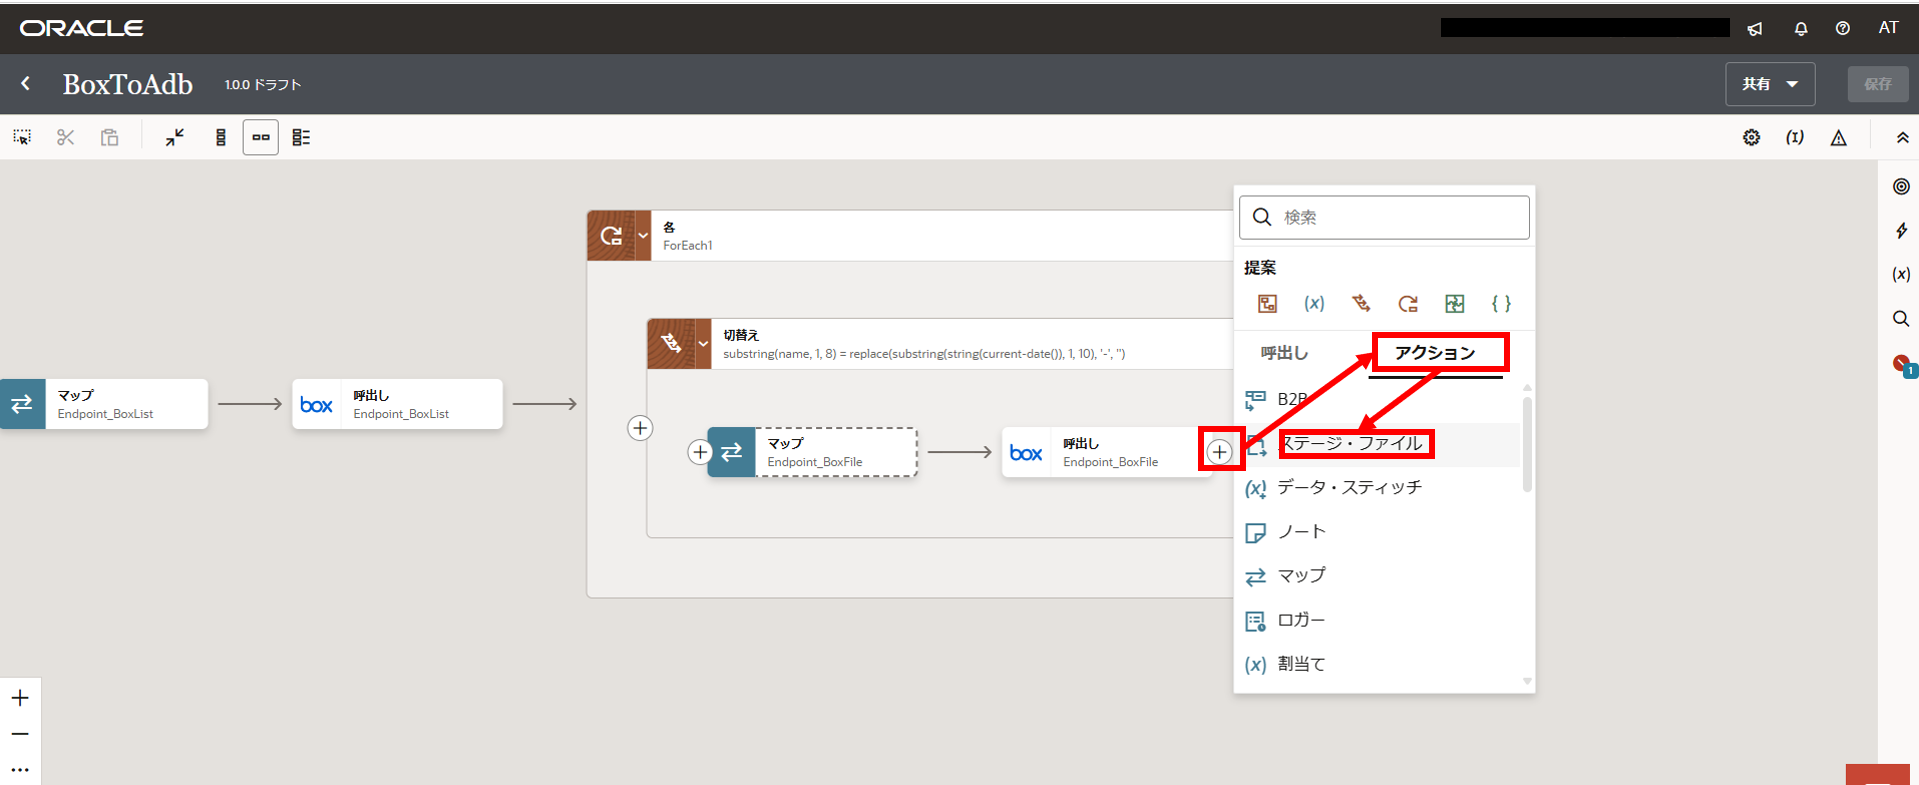Open actions (x) icon in right sidebar

(x=1901, y=274)
